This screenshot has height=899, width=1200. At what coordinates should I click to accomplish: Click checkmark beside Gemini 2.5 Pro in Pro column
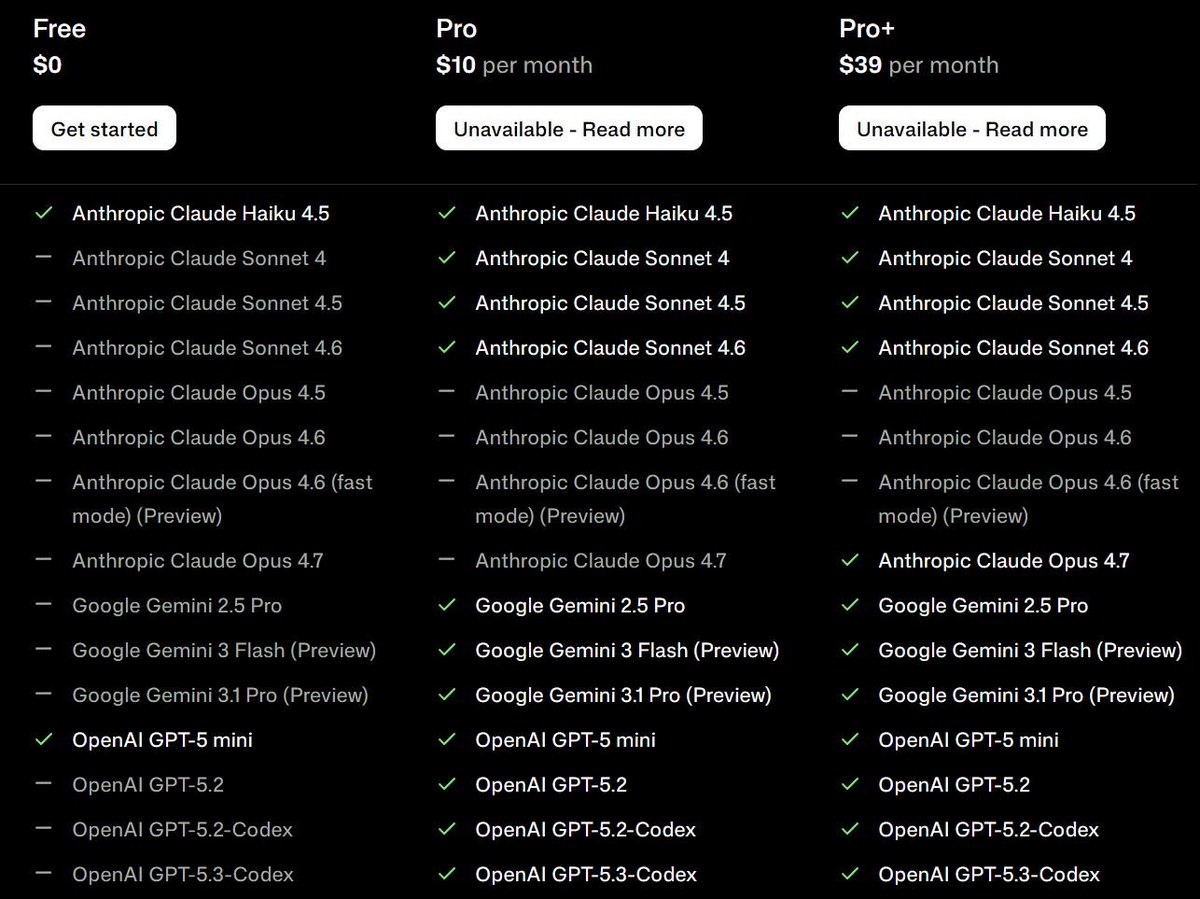446,605
